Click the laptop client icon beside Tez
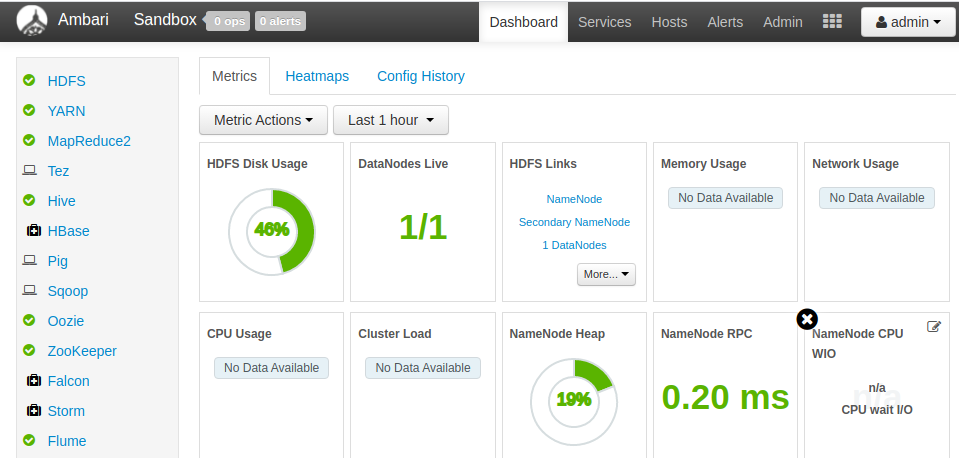 click(x=29, y=170)
